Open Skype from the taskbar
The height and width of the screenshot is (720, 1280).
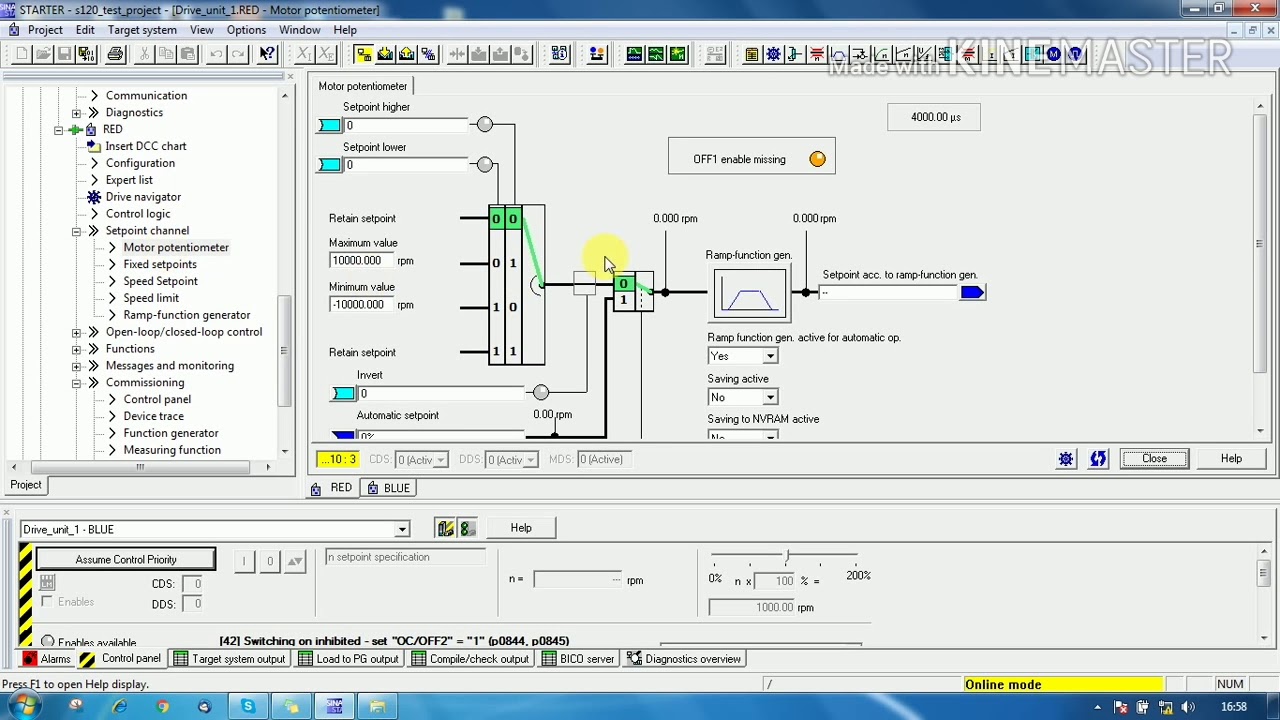tap(248, 706)
